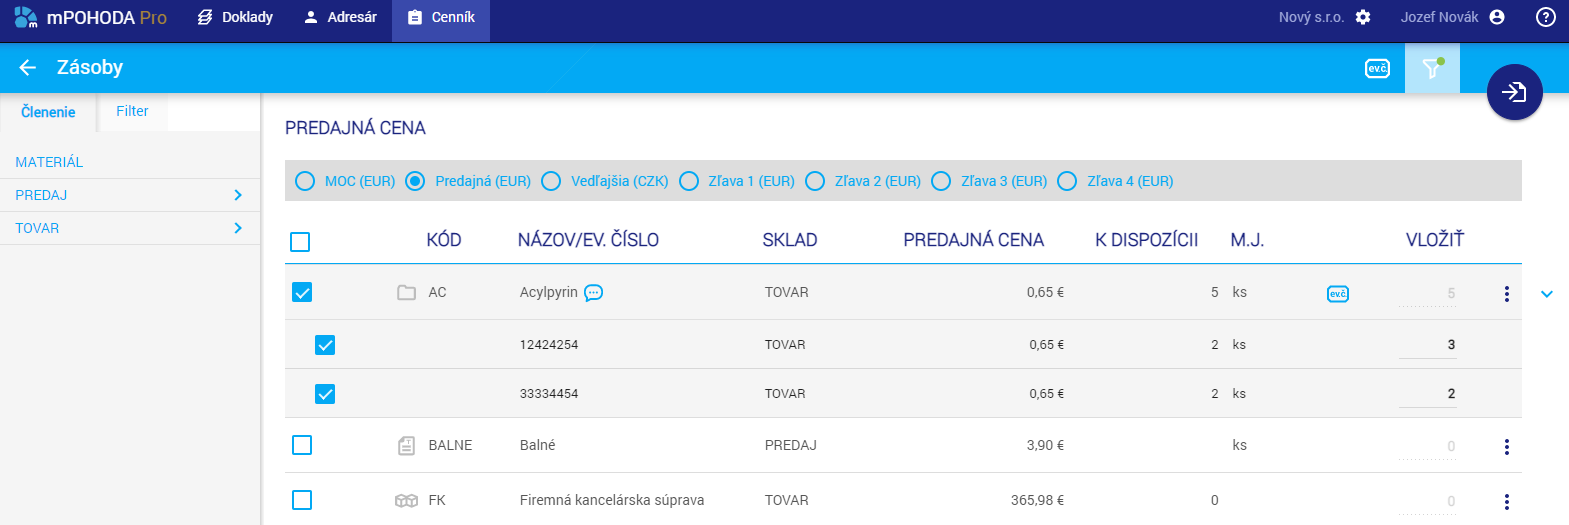Select MOC (EUR) price radio

[x=305, y=181]
